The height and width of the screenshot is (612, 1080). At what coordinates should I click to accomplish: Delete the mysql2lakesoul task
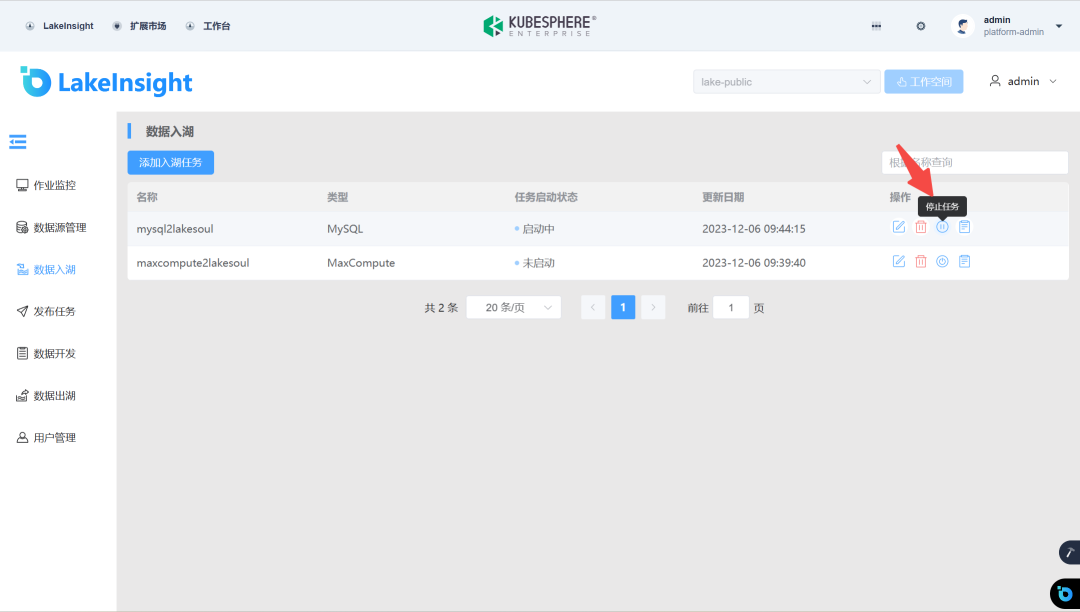pos(921,226)
